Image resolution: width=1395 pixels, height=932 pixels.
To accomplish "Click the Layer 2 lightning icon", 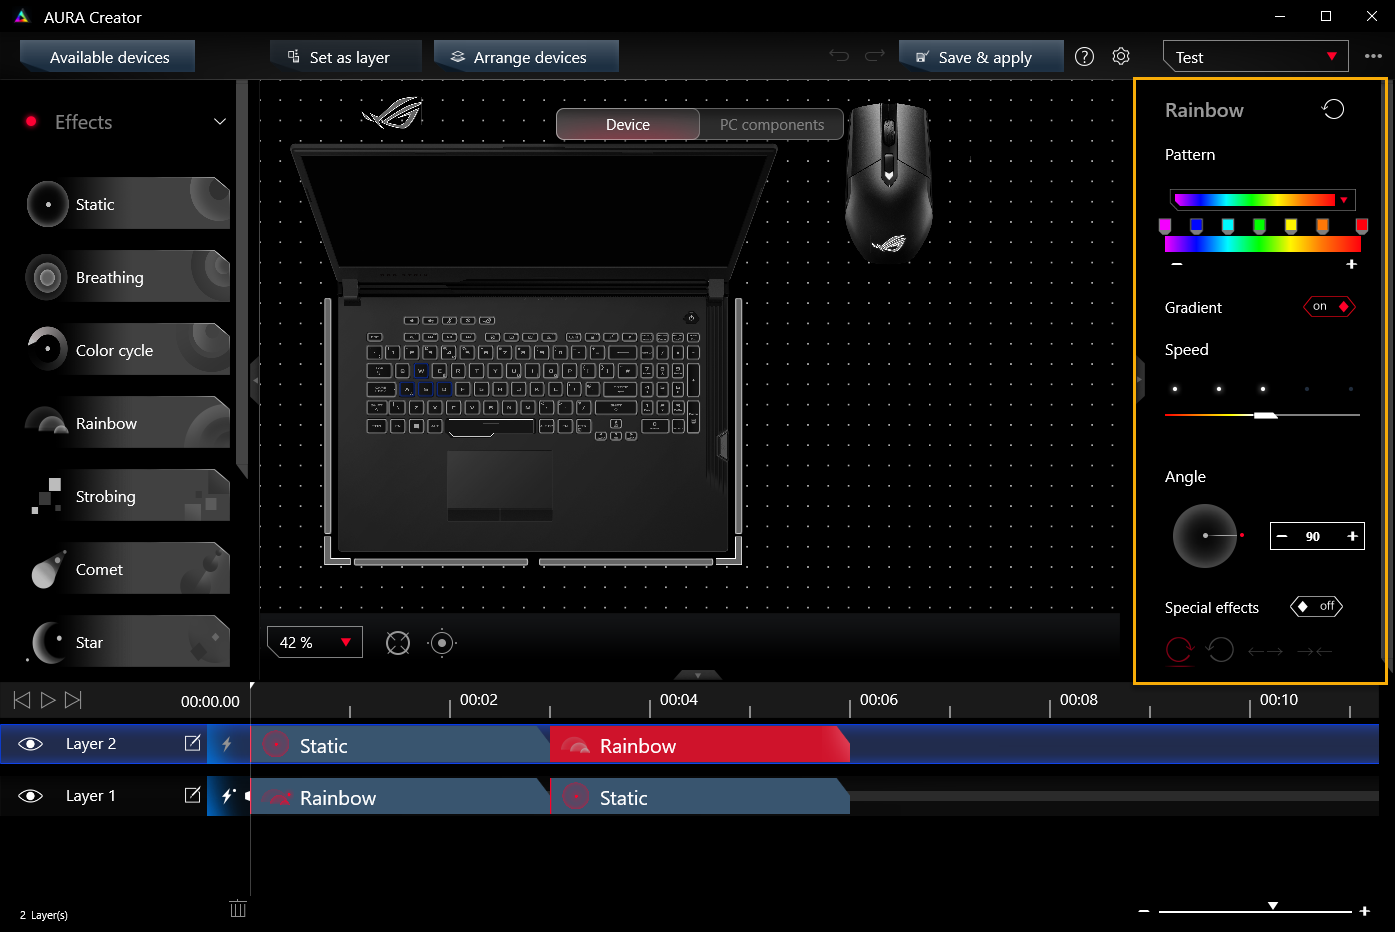I will coord(227,744).
